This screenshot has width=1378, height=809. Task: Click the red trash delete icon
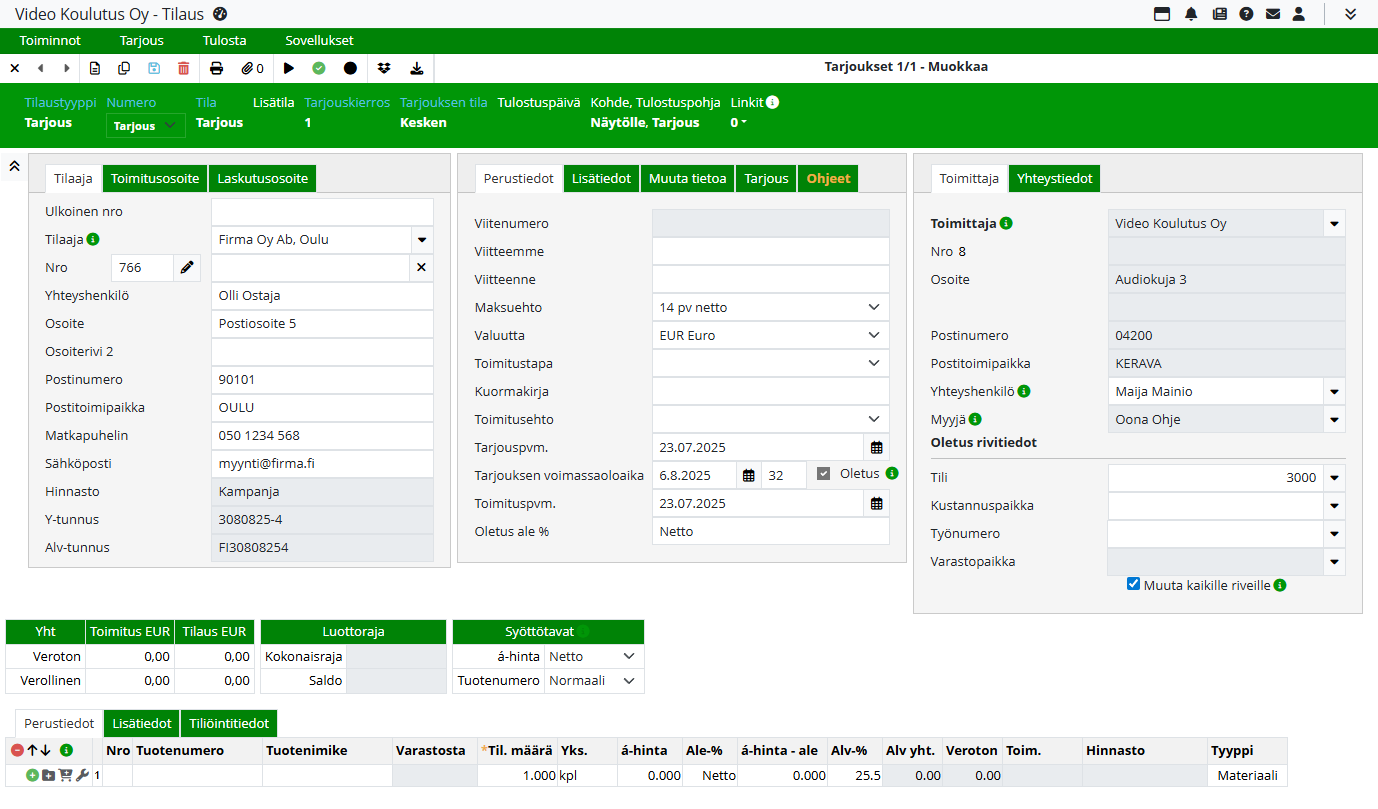183,68
